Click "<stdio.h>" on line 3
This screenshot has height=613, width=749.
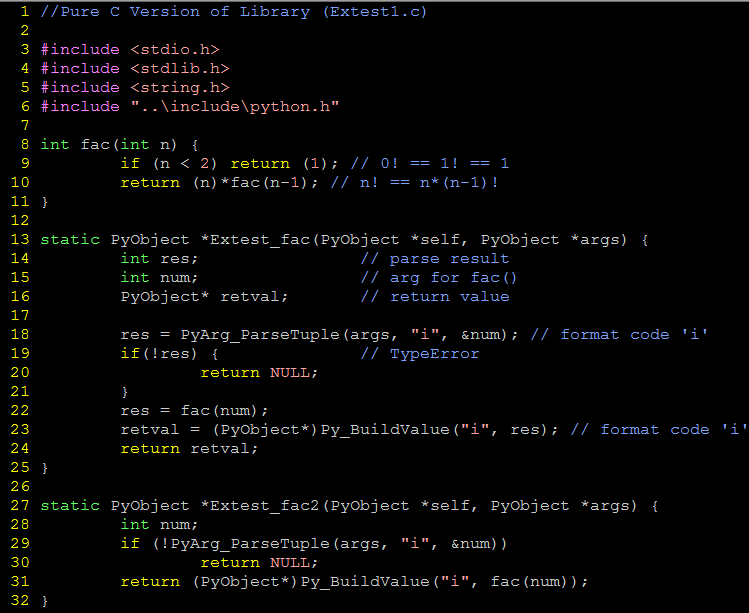(175, 49)
